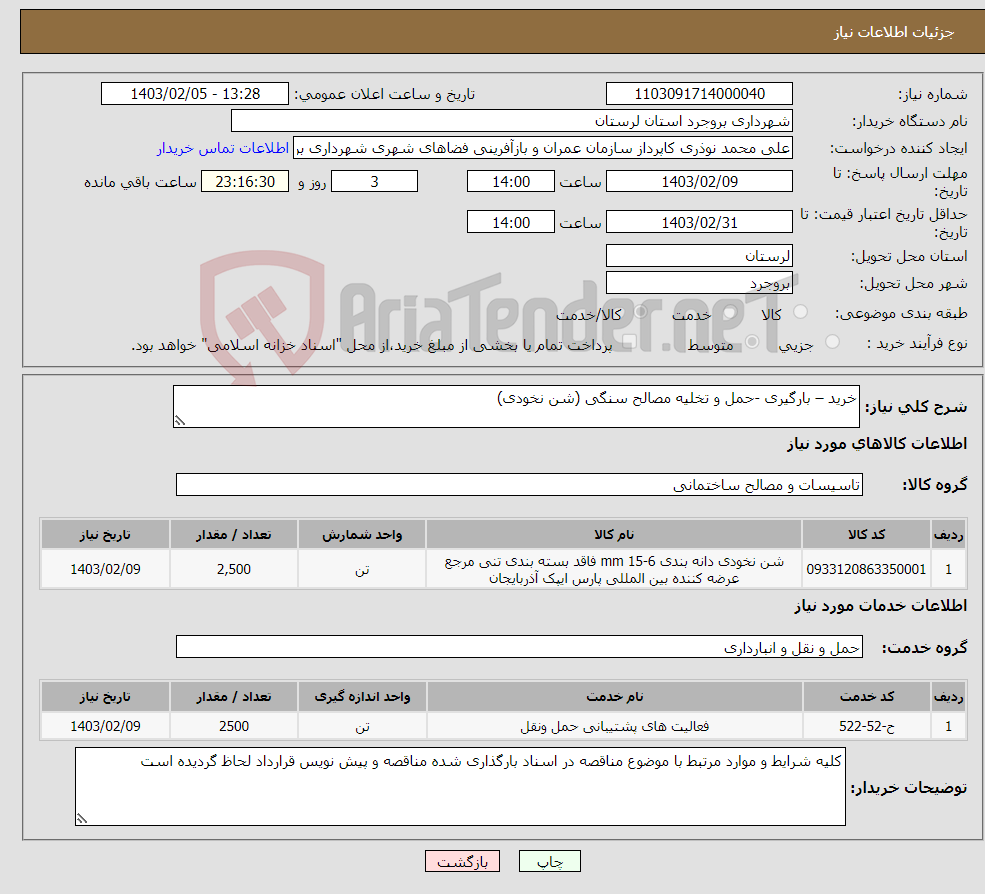Click the چاپ print button
Screen dimensions: 985x894
[x=550, y=861]
